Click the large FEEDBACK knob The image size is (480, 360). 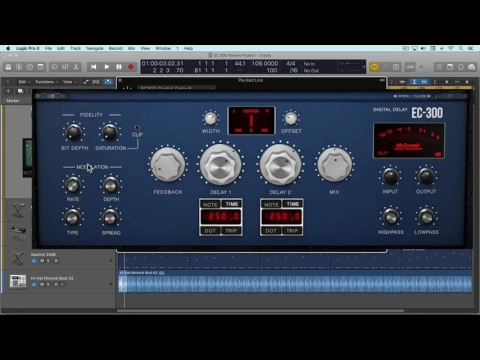tap(168, 164)
